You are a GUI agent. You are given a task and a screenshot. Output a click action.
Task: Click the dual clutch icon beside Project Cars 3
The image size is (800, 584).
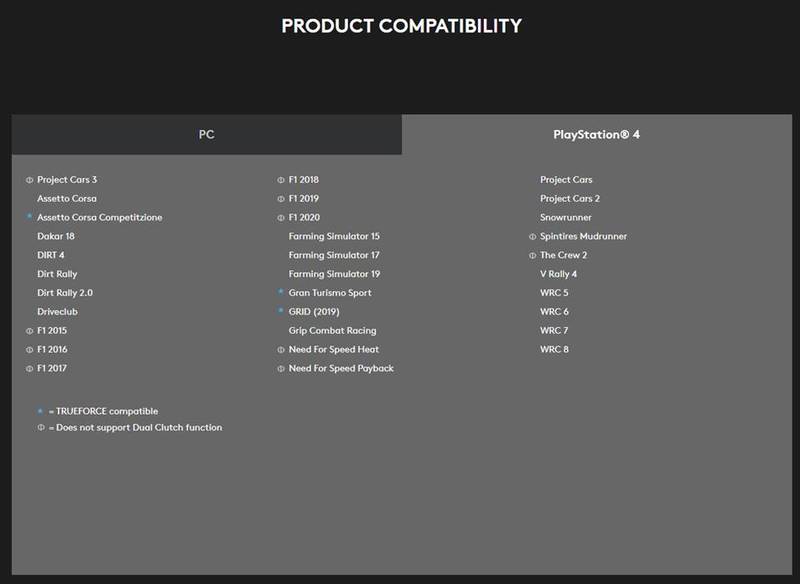(x=29, y=180)
